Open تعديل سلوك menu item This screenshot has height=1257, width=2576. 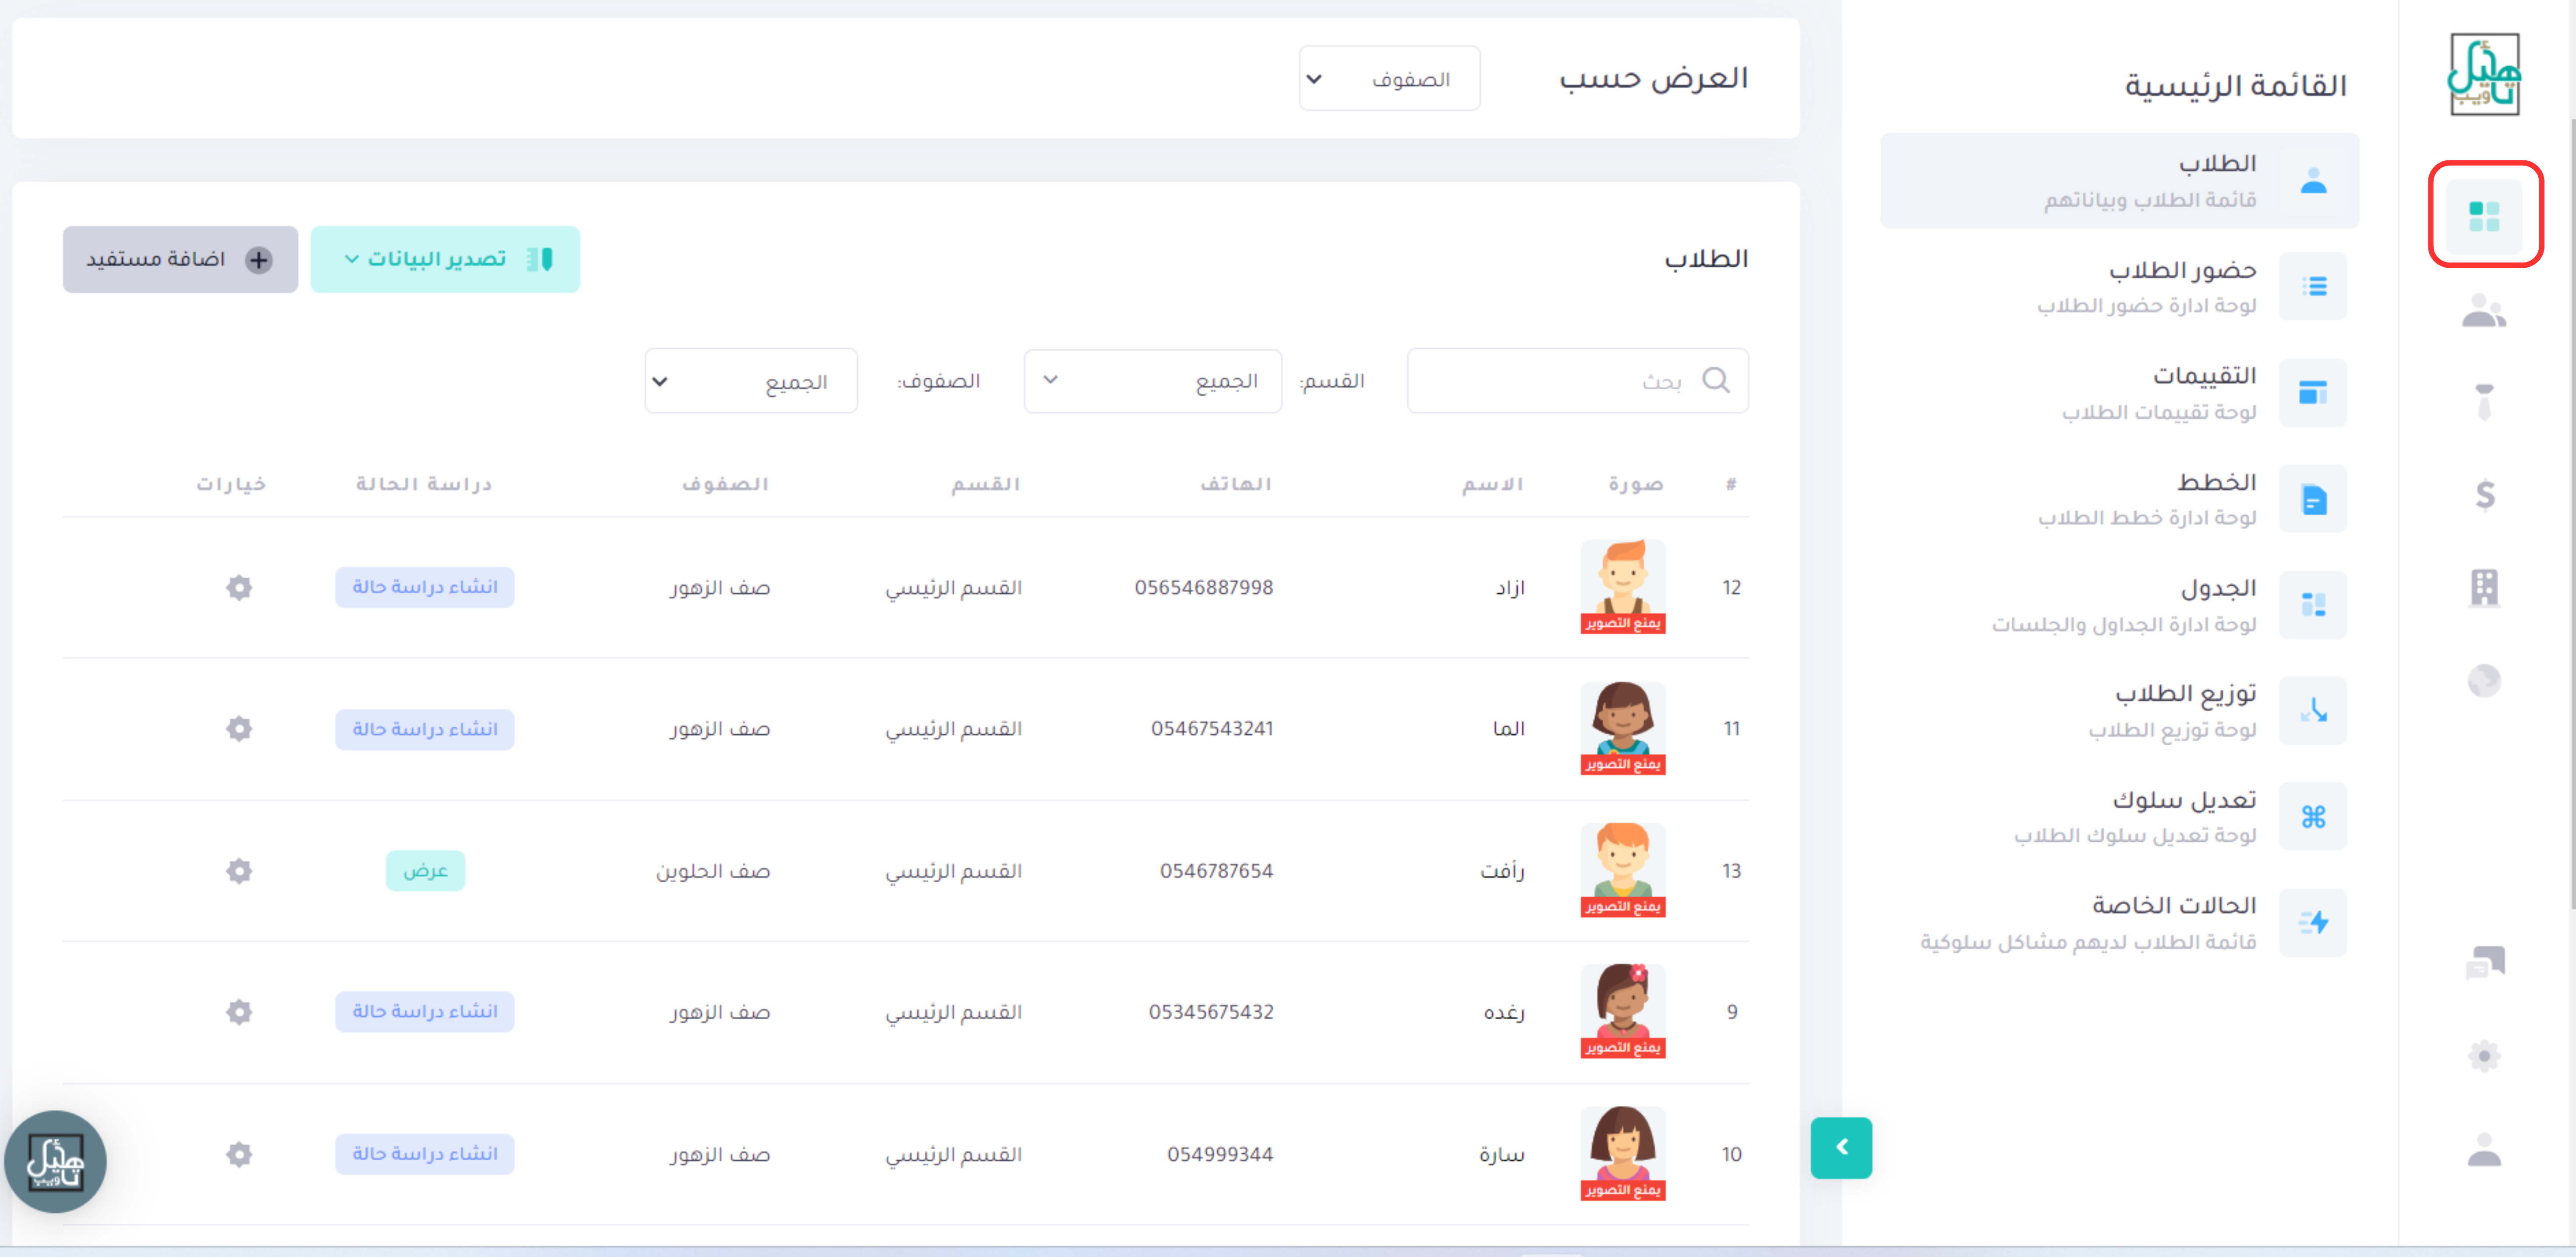(2119, 817)
